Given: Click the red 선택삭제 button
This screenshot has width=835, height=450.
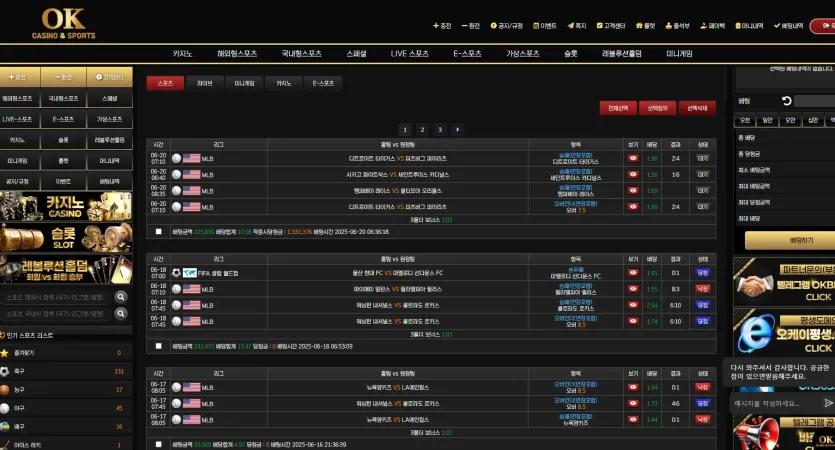Looking at the screenshot, I should click(697, 108).
